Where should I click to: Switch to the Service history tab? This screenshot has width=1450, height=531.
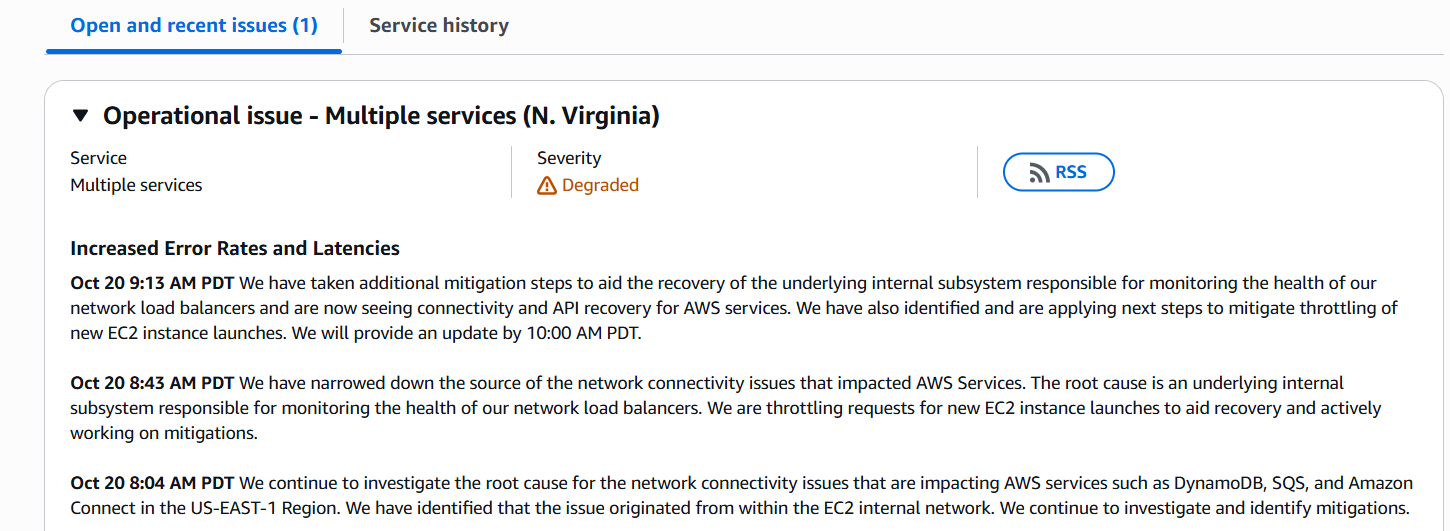tap(439, 26)
